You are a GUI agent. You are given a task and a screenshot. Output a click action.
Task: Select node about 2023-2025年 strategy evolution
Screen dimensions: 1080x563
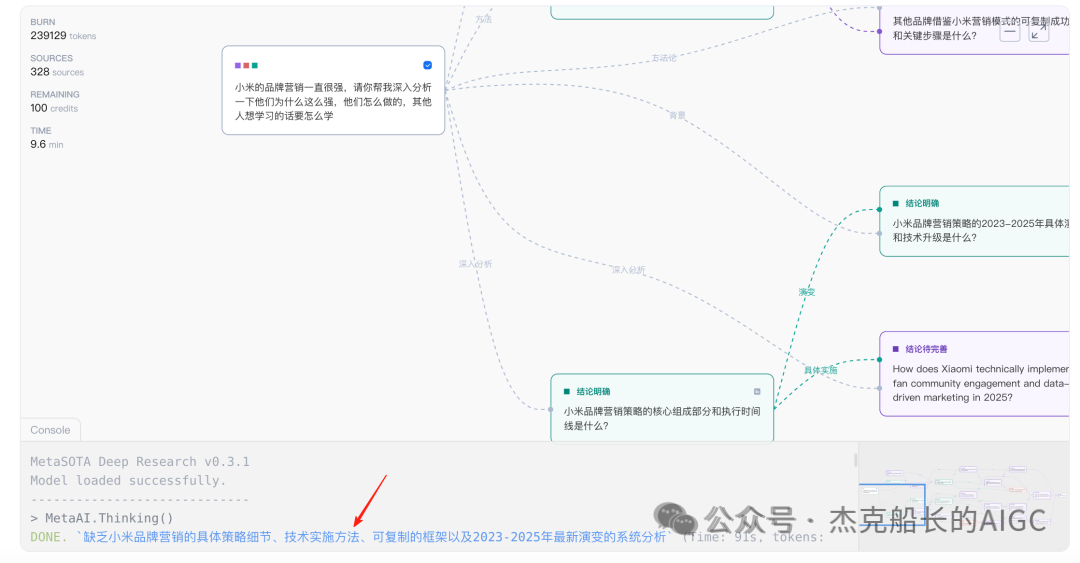tap(975, 221)
